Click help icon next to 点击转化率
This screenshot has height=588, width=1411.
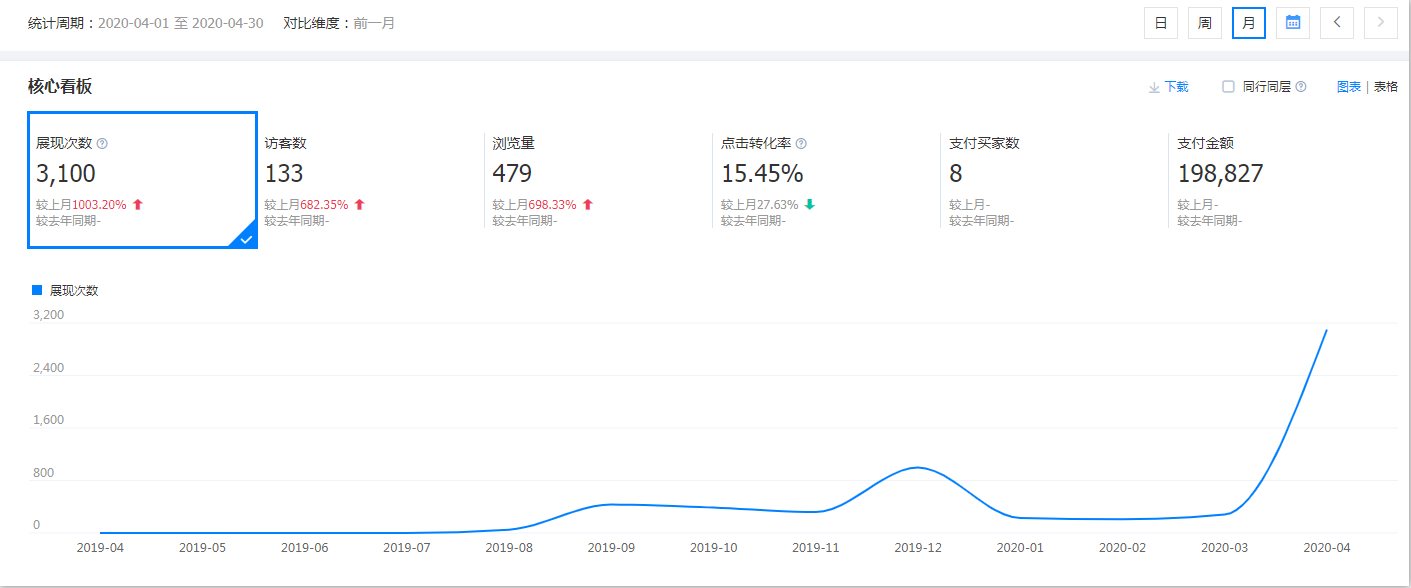pyautogui.click(x=801, y=144)
